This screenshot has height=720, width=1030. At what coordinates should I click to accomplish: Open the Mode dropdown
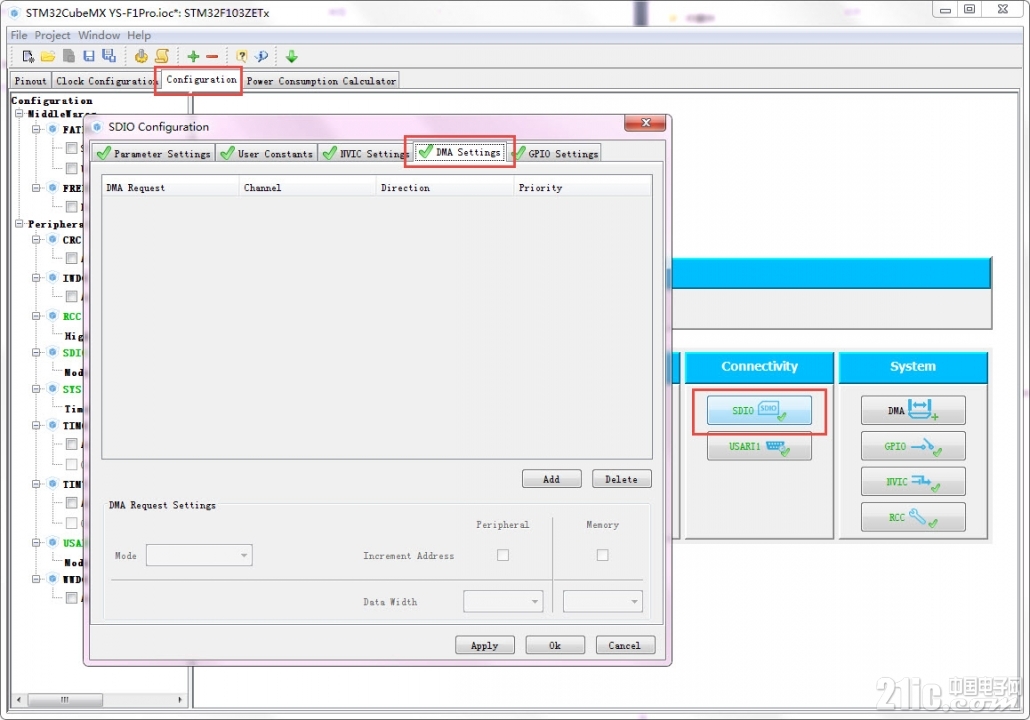click(x=199, y=555)
